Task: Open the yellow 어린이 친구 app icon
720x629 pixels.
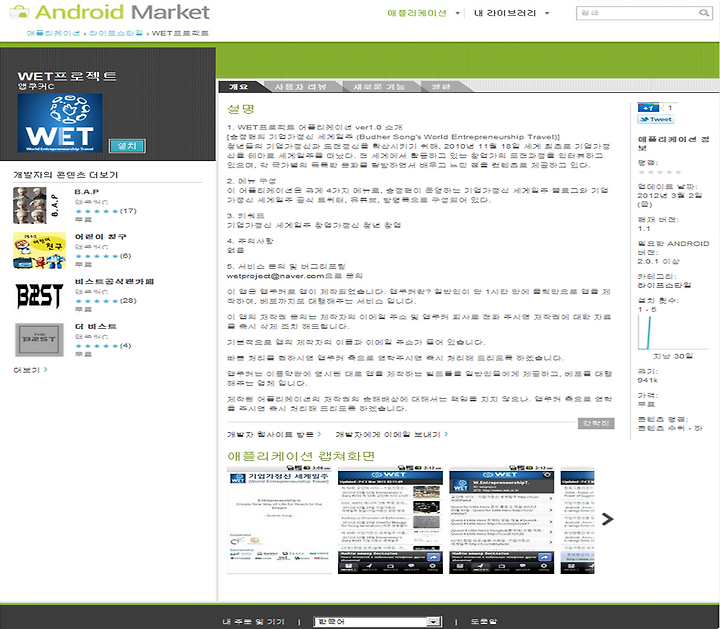Action: click(39, 250)
